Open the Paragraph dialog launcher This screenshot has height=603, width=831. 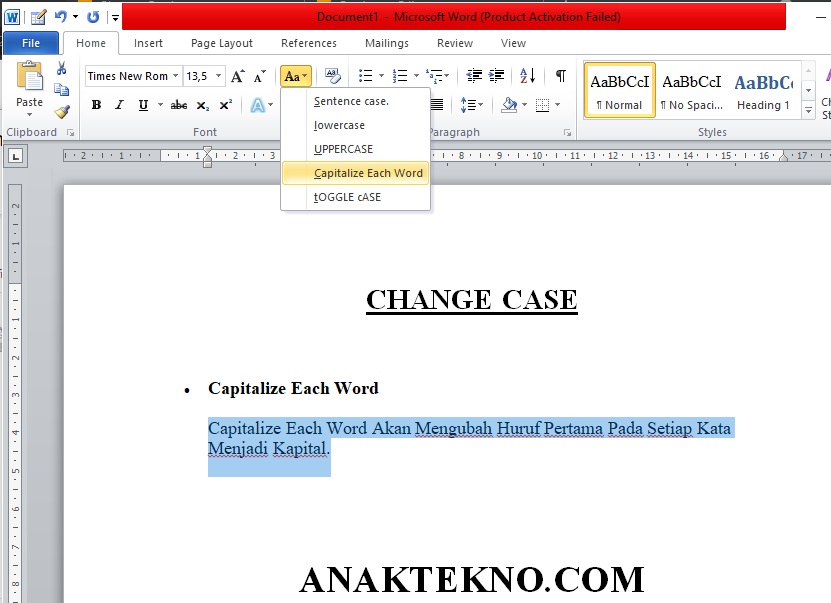[568, 132]
